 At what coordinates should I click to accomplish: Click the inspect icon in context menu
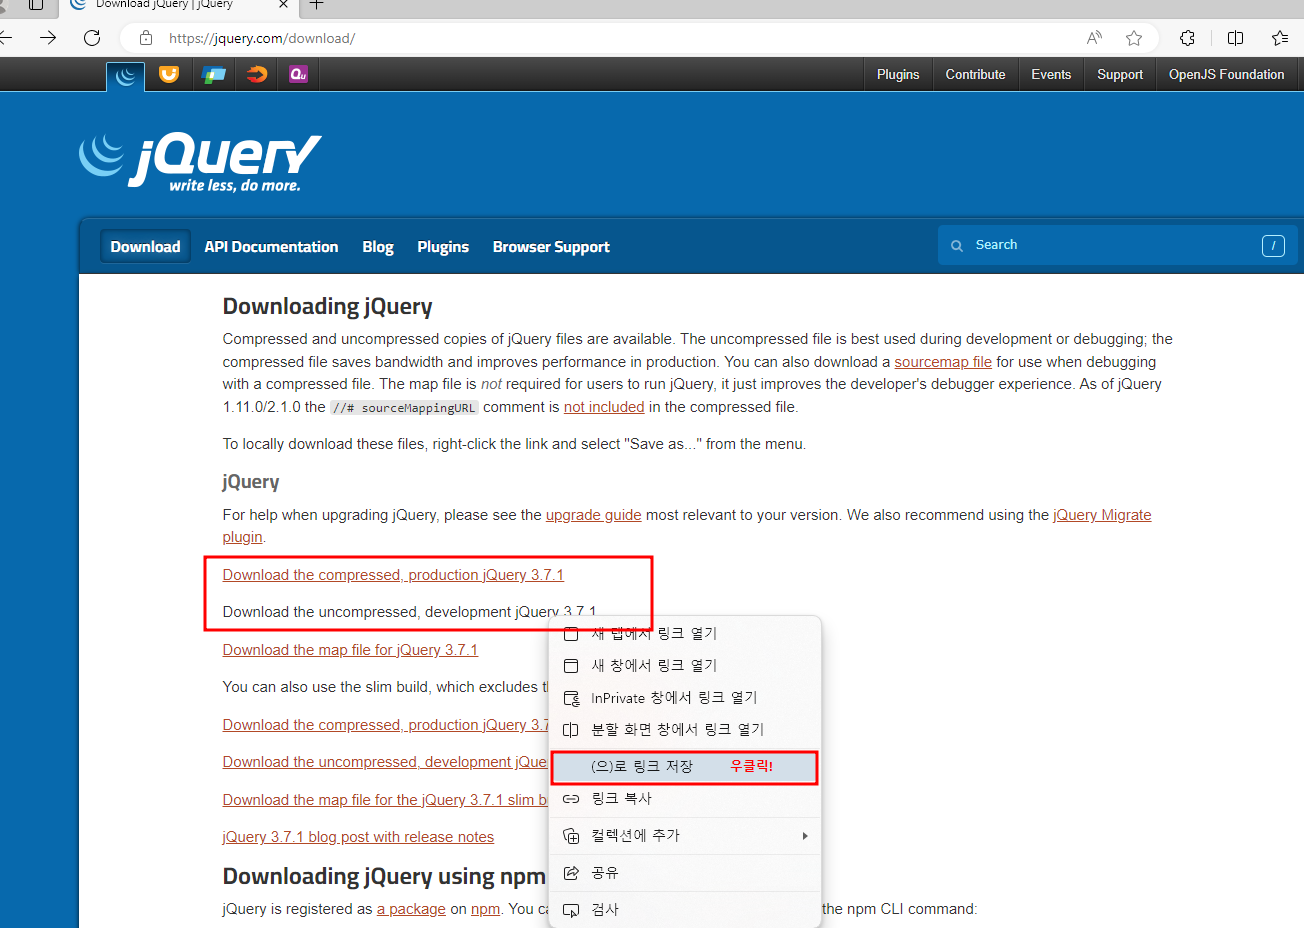571,910
